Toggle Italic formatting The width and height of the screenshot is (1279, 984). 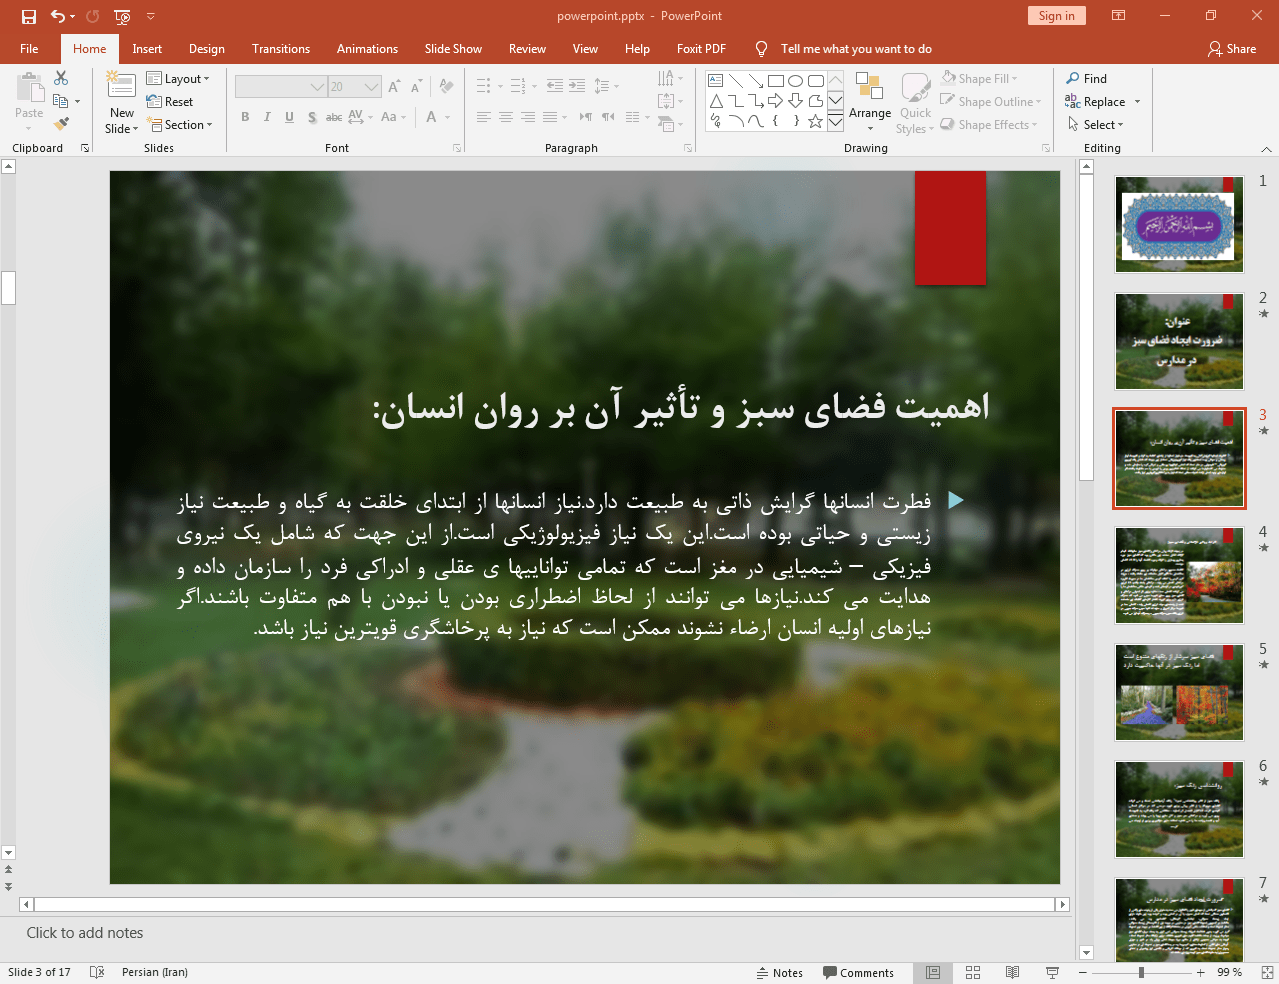(267, 117)
